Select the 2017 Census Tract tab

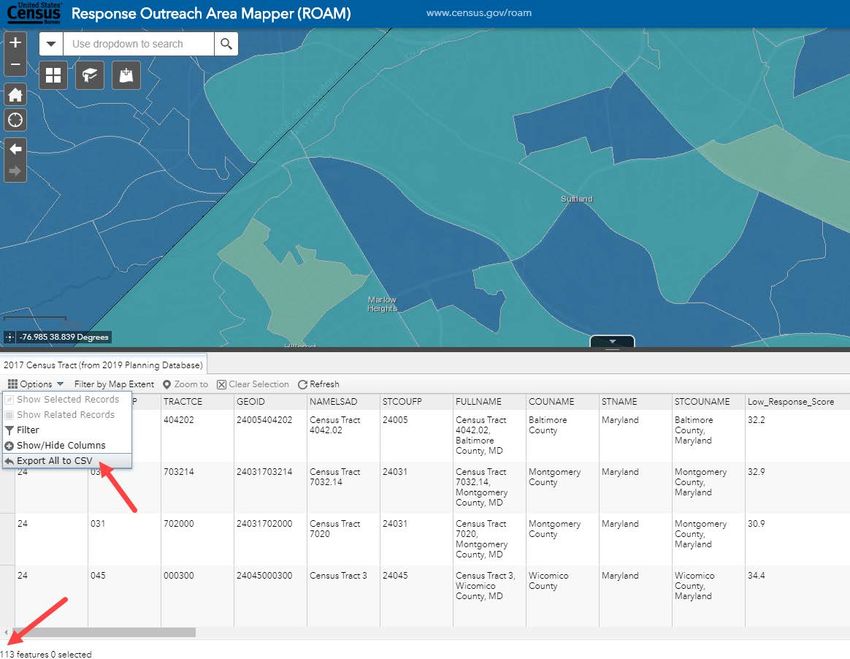point(103,365)
